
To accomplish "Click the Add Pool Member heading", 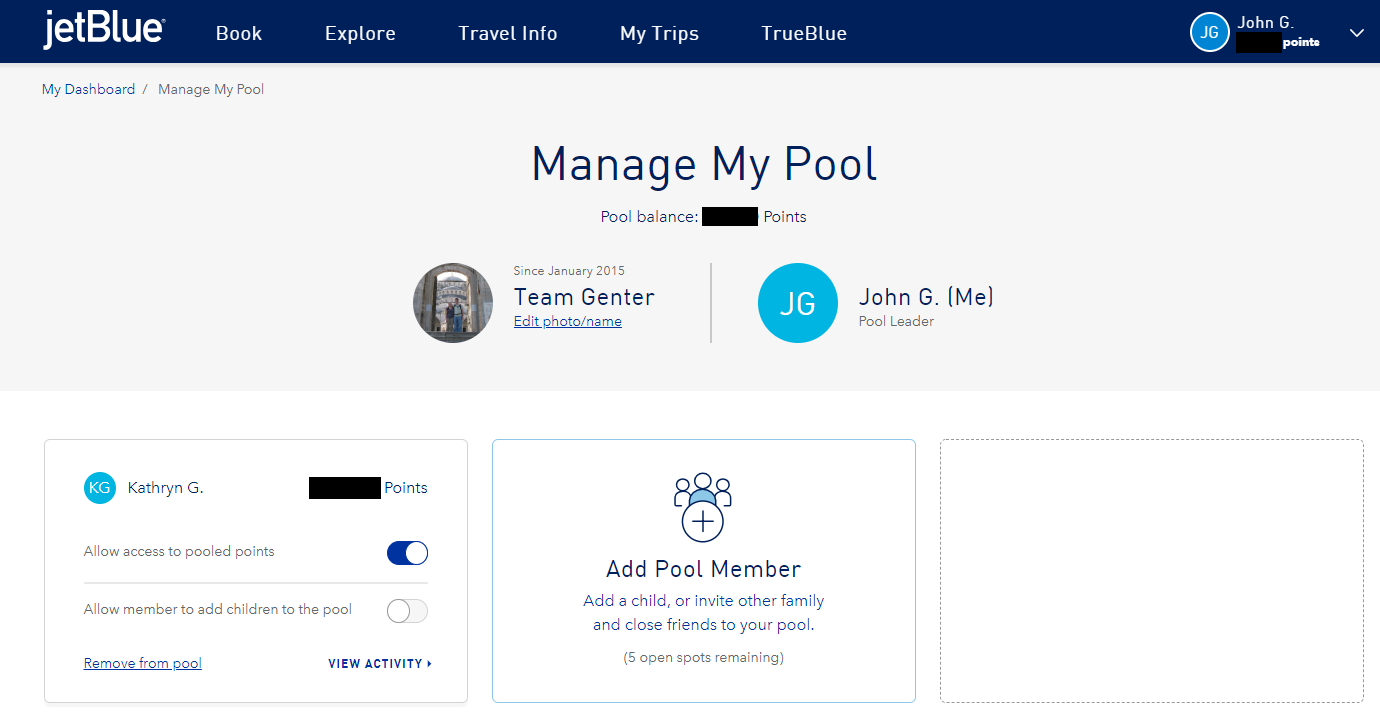I will [x=703, y=569].
